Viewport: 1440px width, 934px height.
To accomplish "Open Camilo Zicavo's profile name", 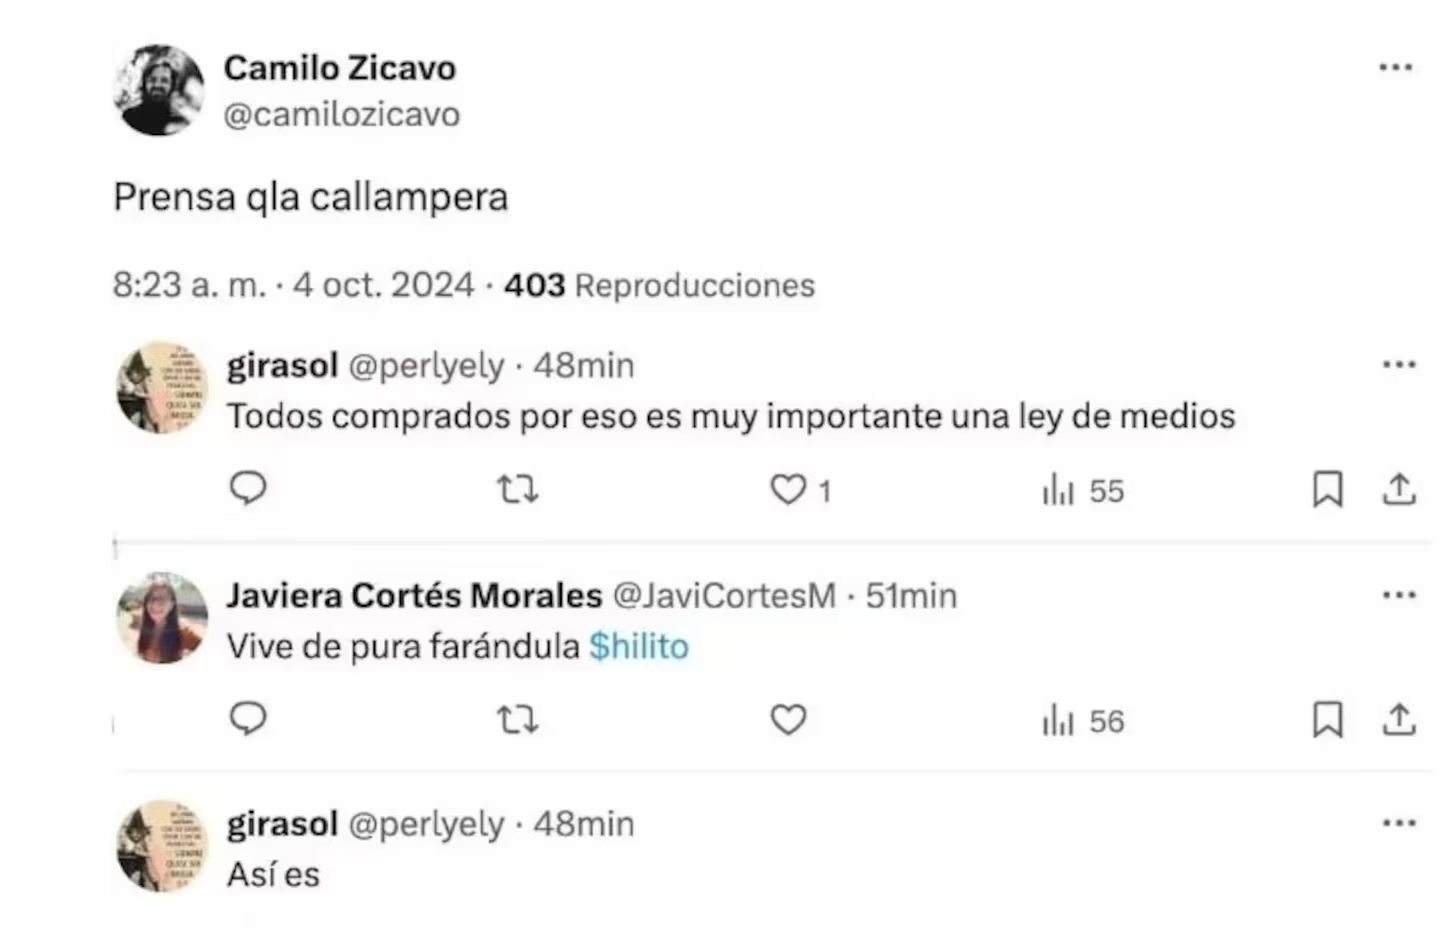I will click(340, 67).
